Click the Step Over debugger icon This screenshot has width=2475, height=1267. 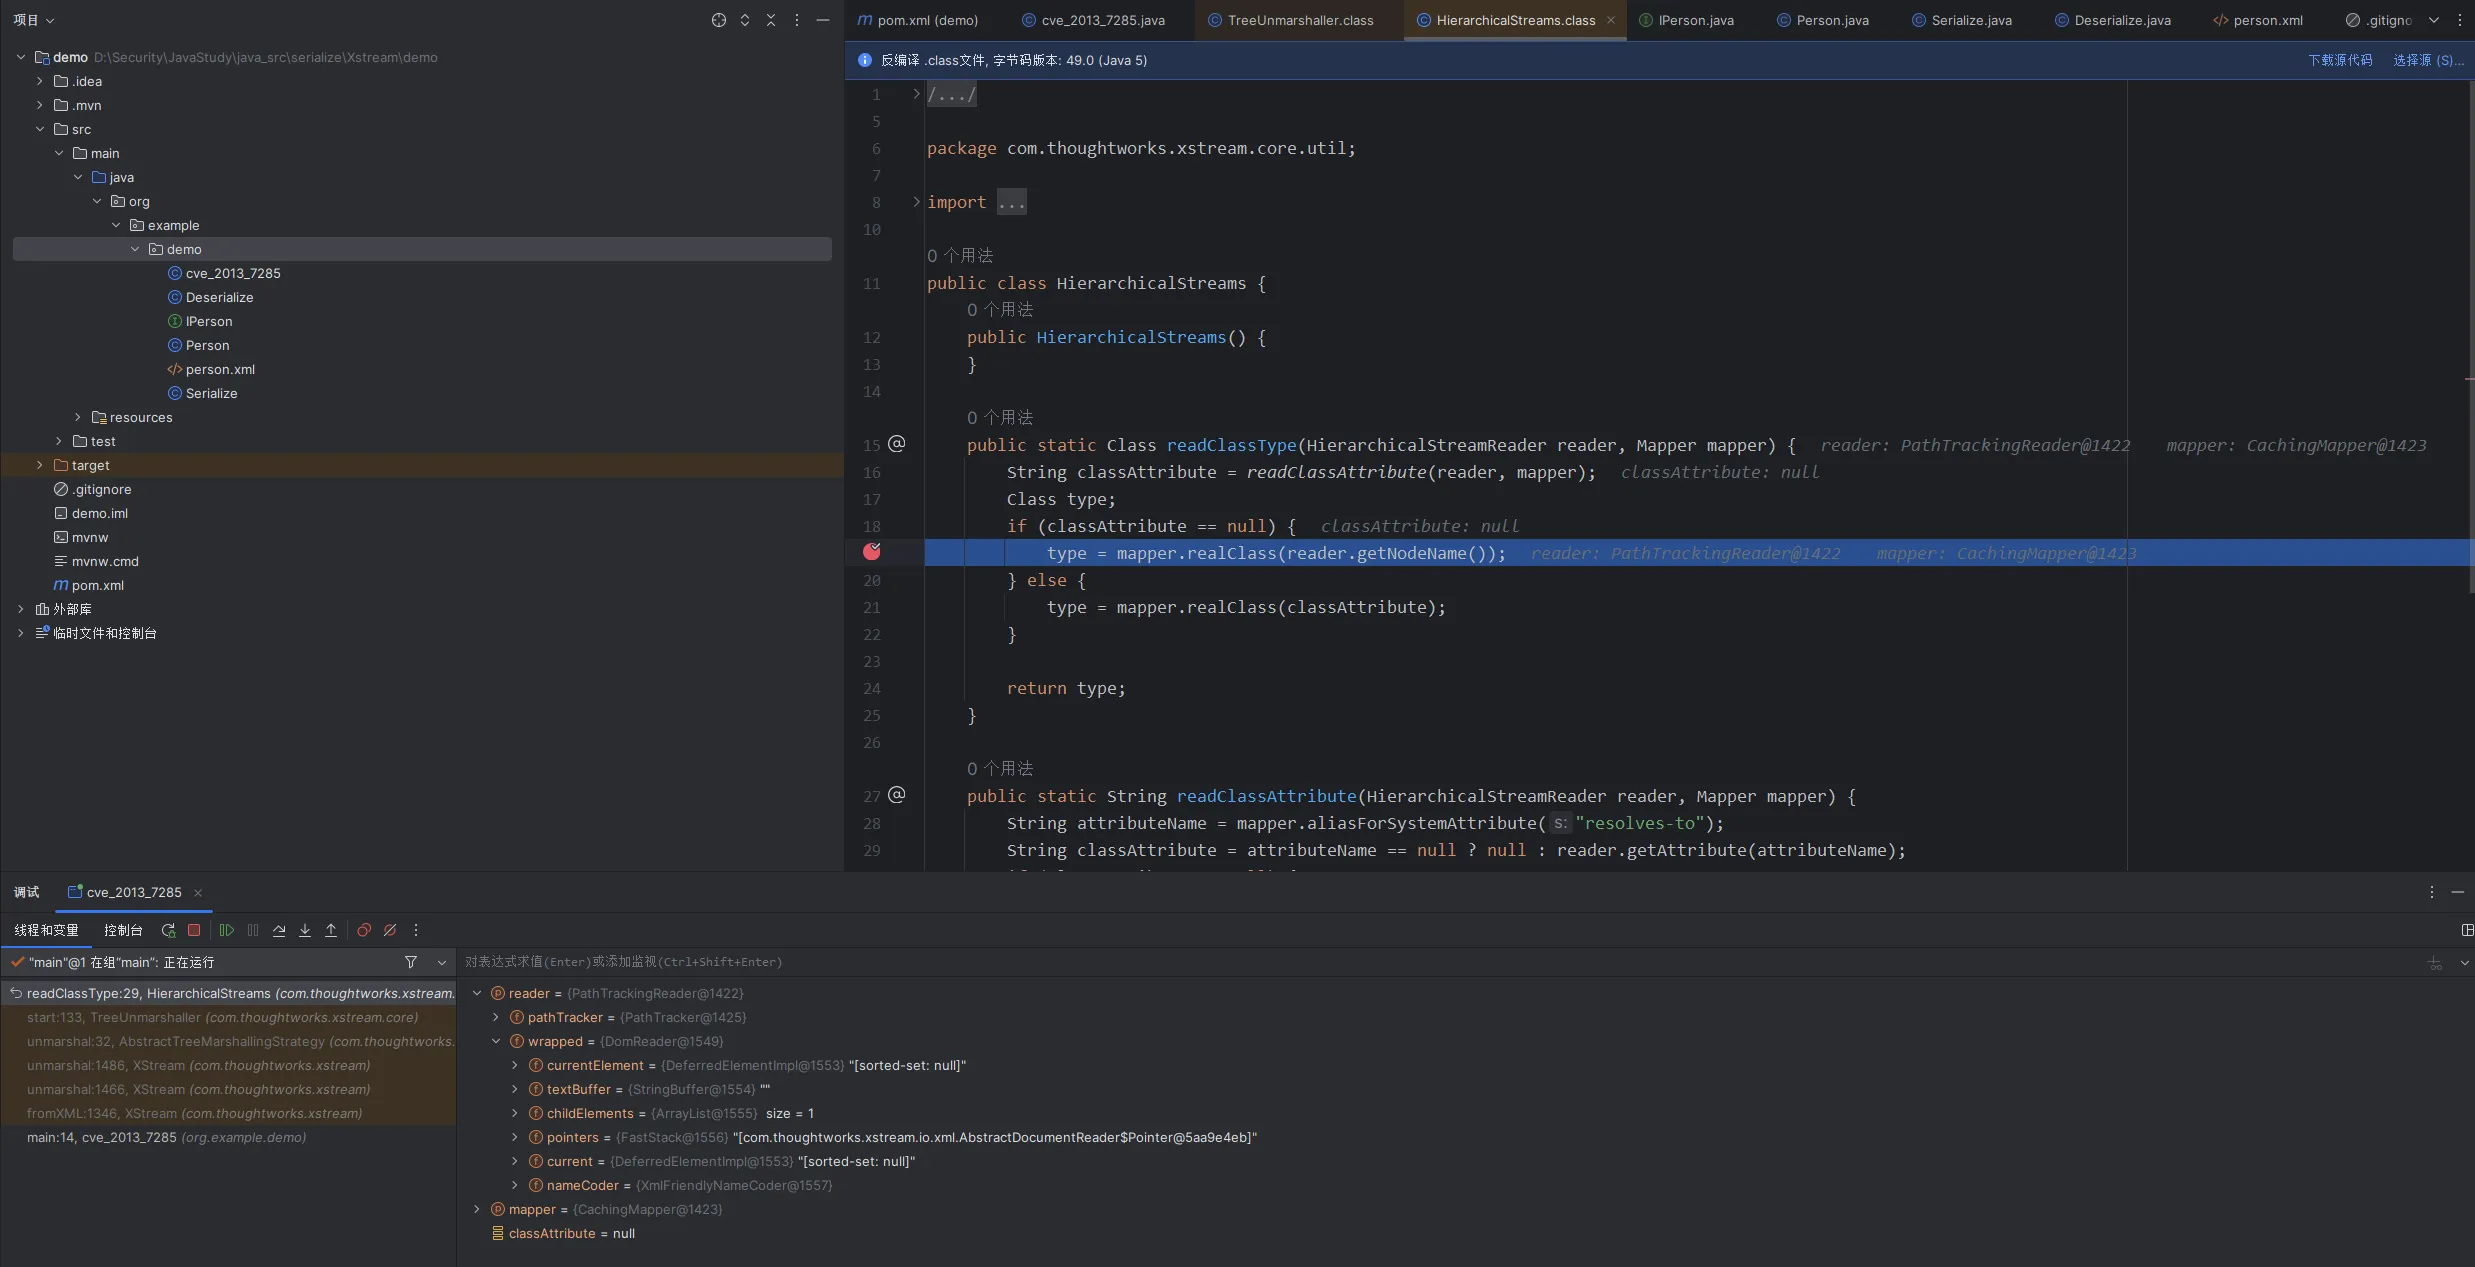pyautogui.click(x=279, y=930)
